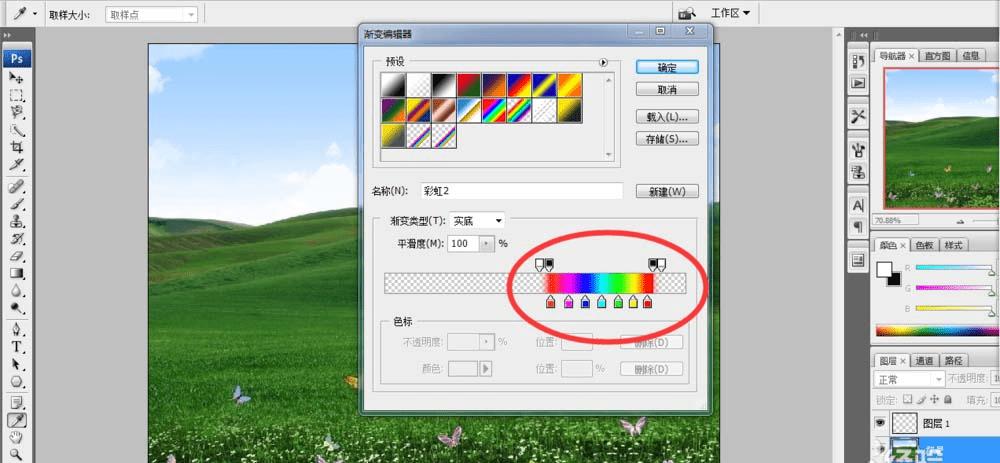Select the Lasso tool
Screen dimensions: 1000x463
pos(17,113)
